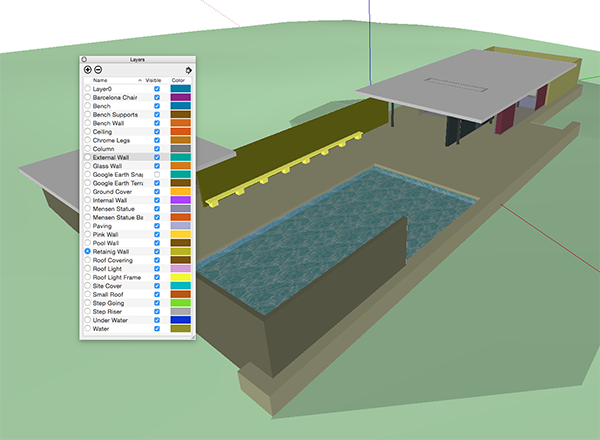This screenshot has height=440, width=600.
Task: Click the Add Layer plus icon
Action: point(87,70)
